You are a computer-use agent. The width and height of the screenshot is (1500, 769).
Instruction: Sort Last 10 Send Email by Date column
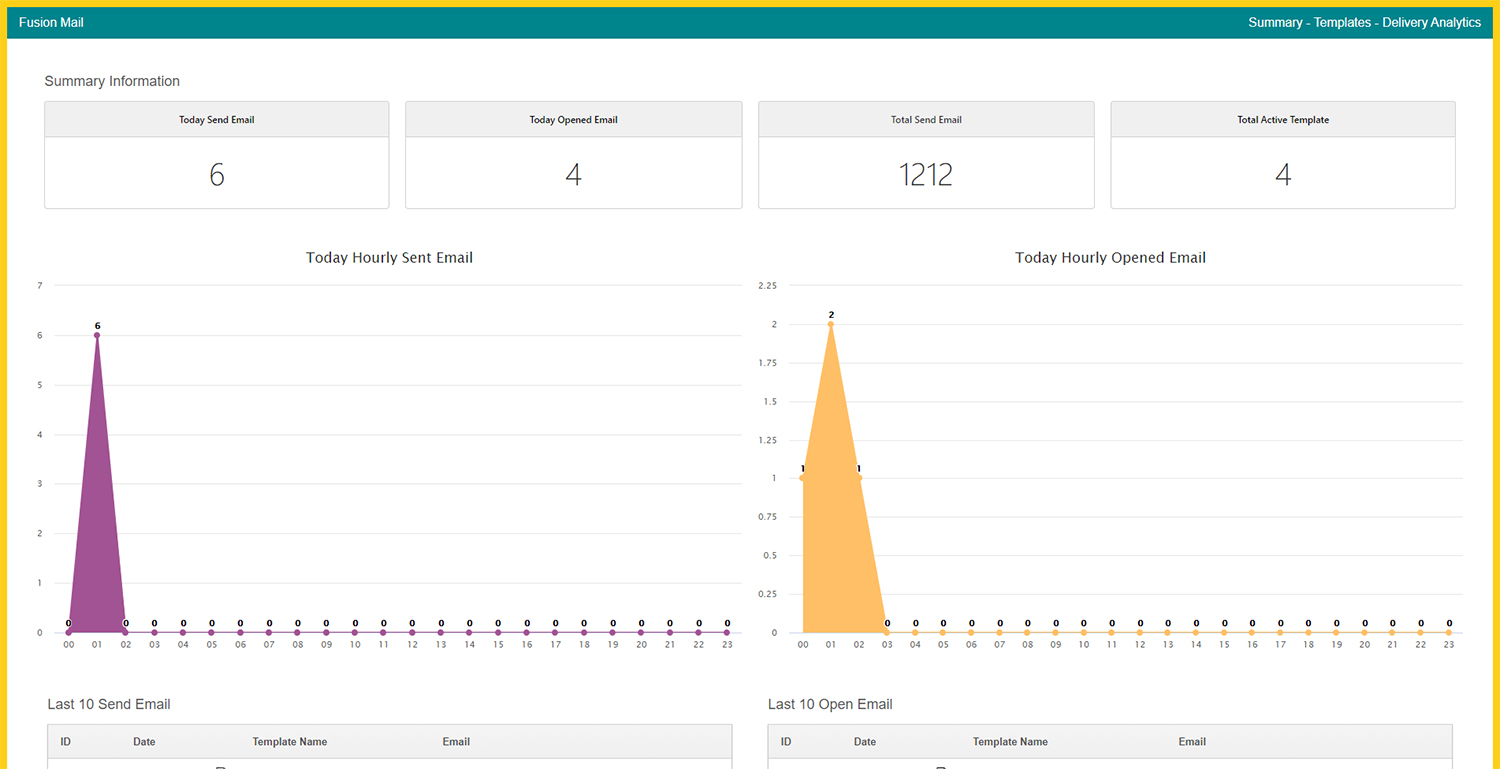click(144, 742)
